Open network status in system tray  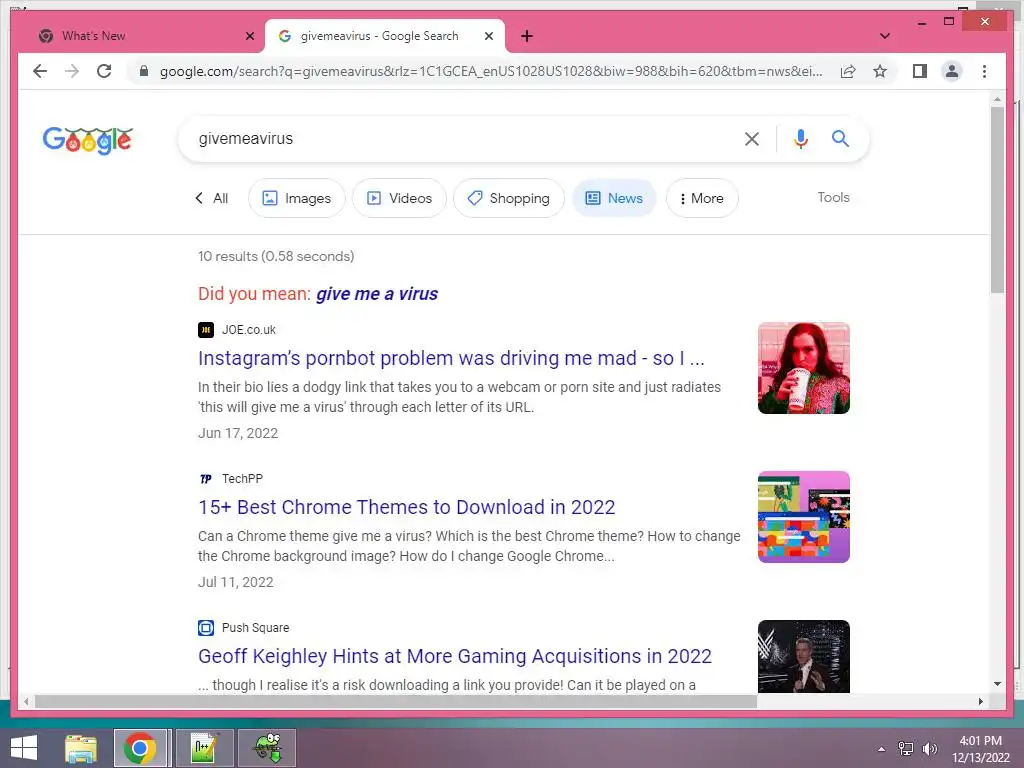click(905, 749)
